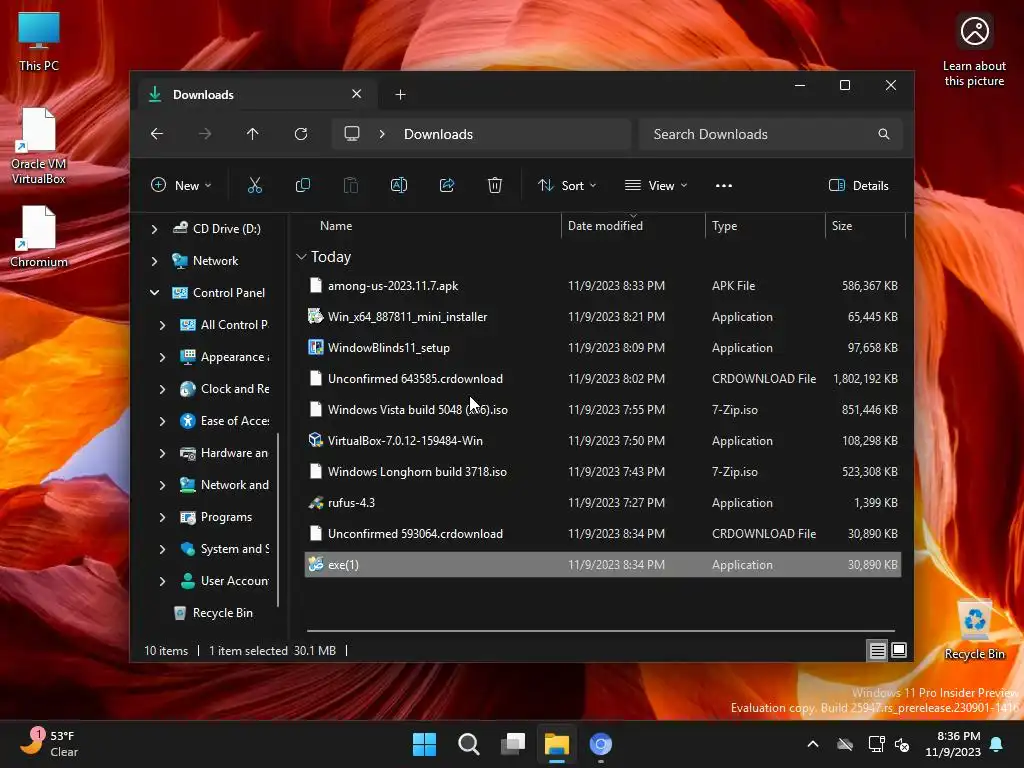Click address bar chevron before Downloads
This screenshot has width=1024, height=768.
[382, 134]
